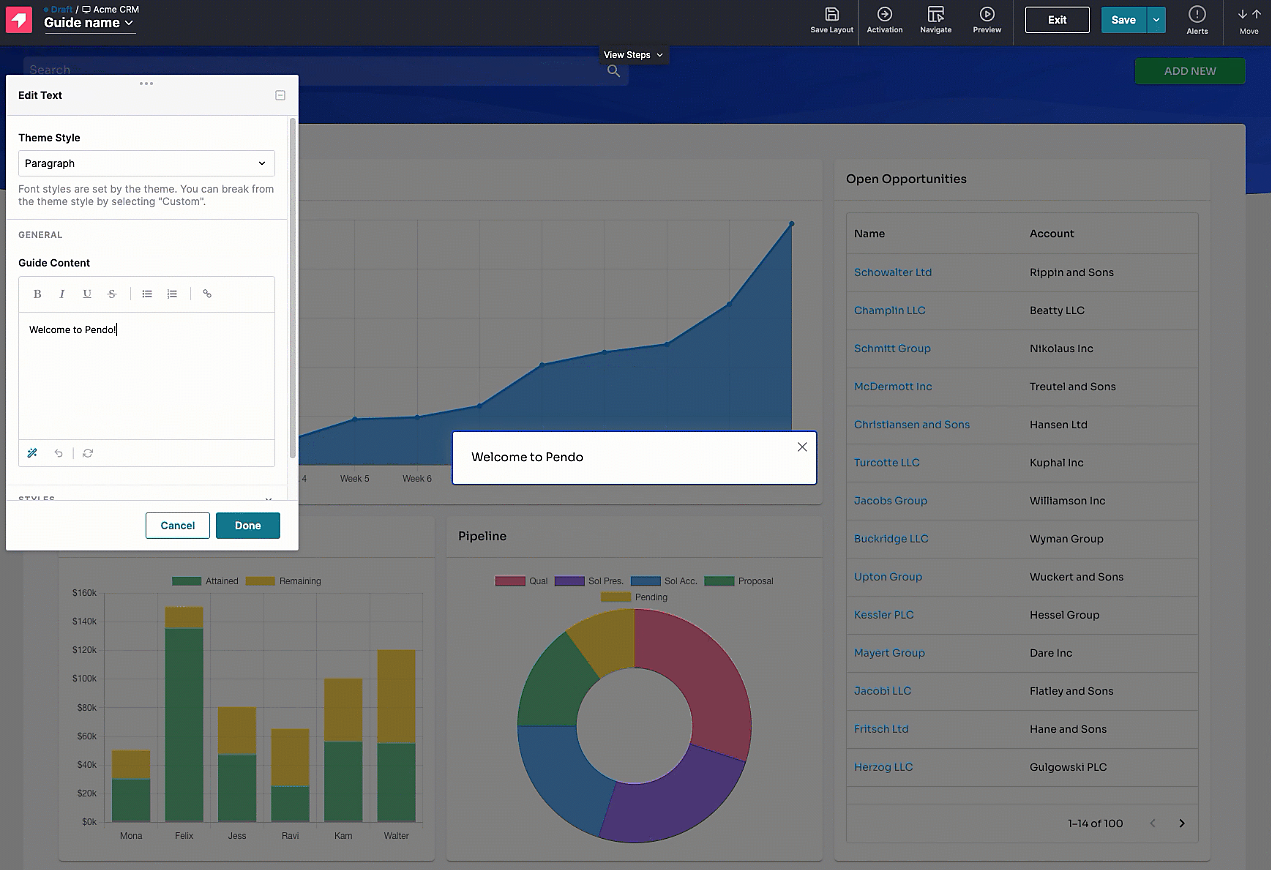Expand the View Steps dropdown

pyautogui.click(x=634, y=55)
